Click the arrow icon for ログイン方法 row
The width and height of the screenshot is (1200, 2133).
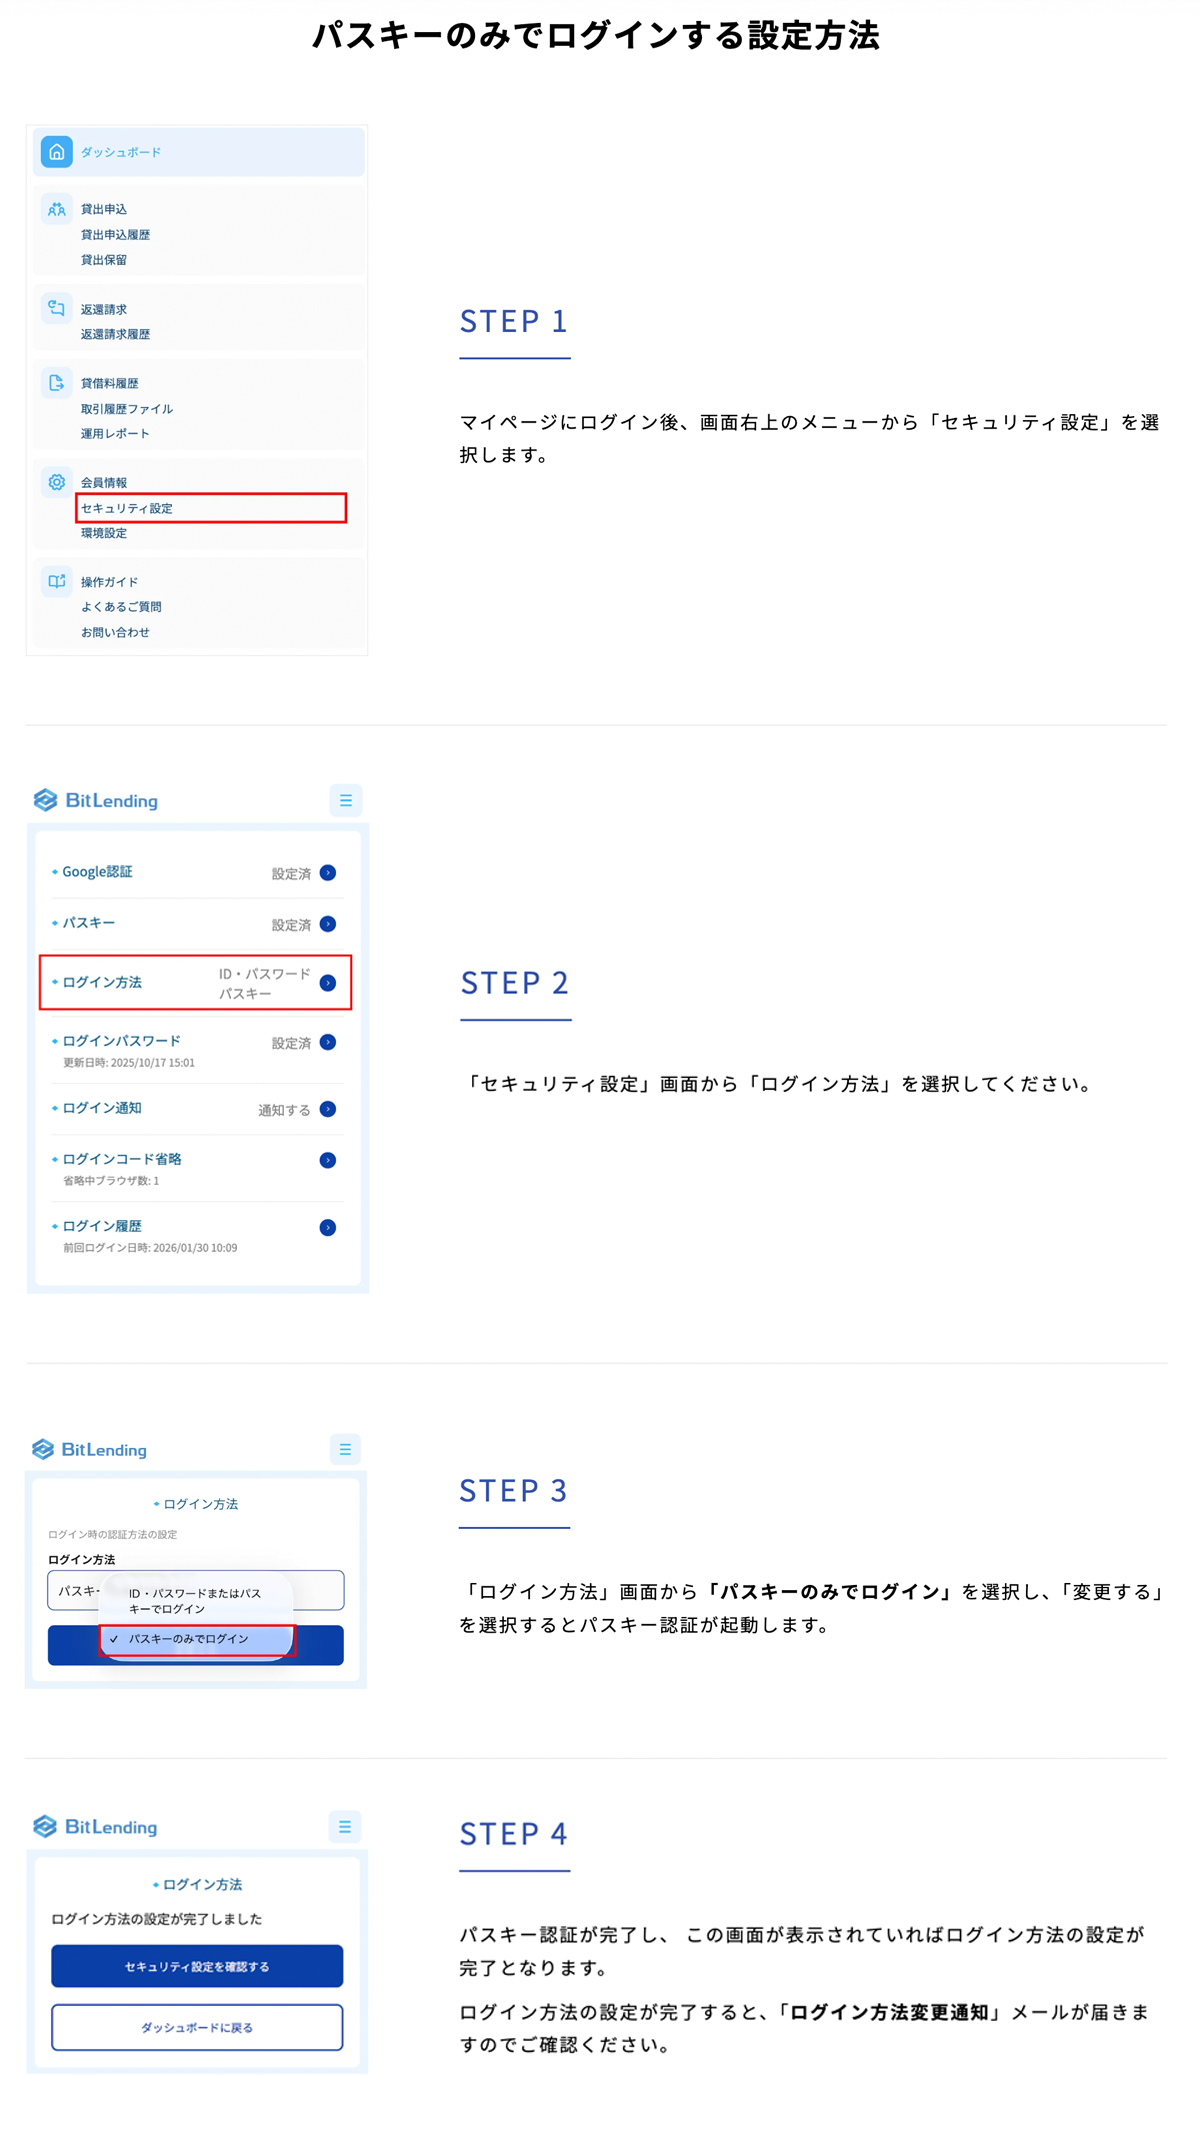(327, 983)
